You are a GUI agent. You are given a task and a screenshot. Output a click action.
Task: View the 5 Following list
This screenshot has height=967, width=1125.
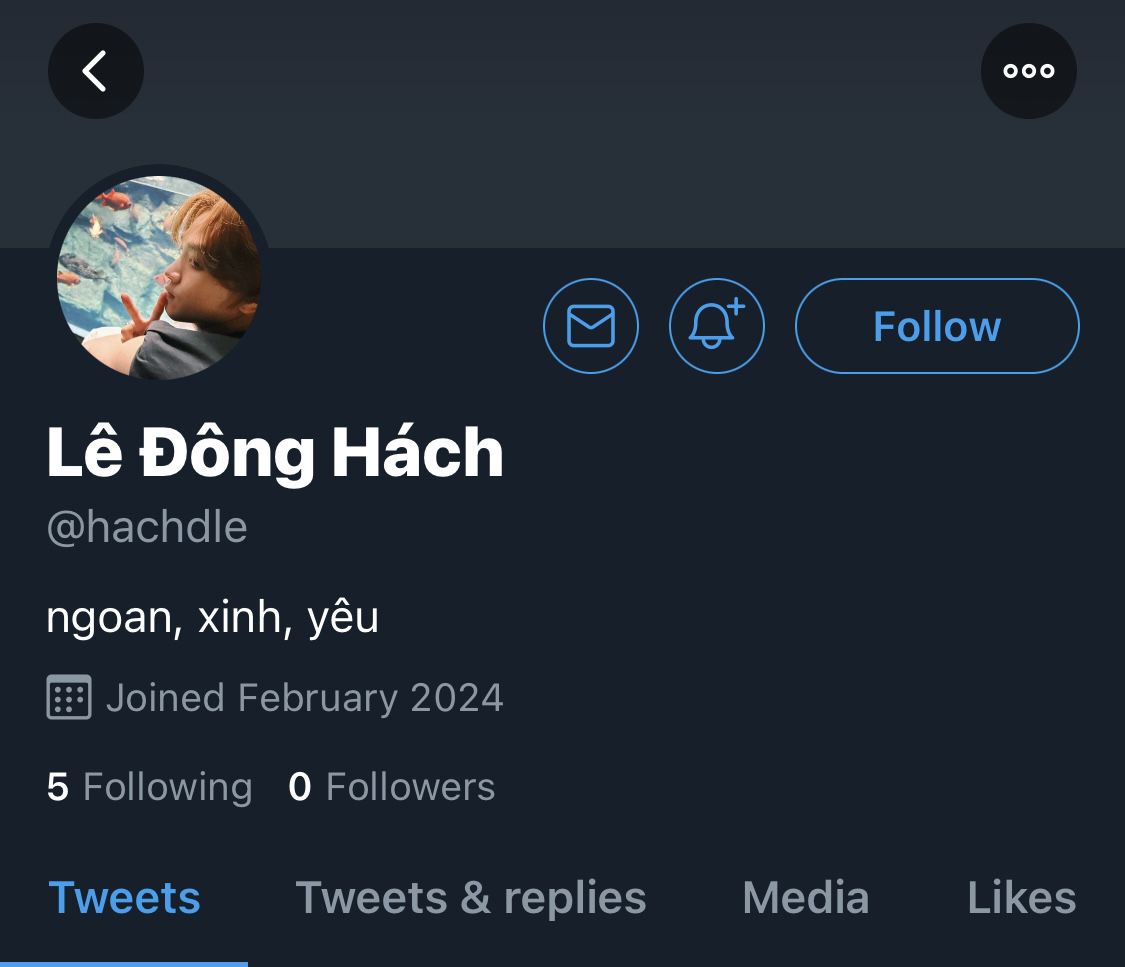pos(150,787)
